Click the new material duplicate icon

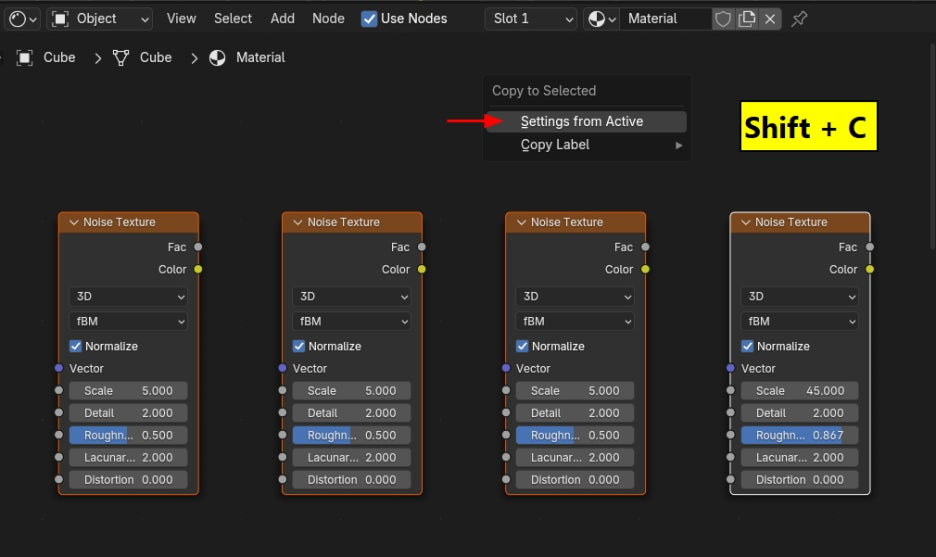[x=747, y=19]
